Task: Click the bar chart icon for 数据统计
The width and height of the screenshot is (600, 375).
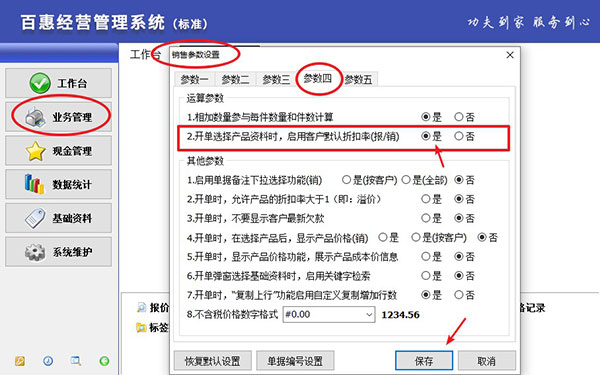Action: tap(34, 184)
